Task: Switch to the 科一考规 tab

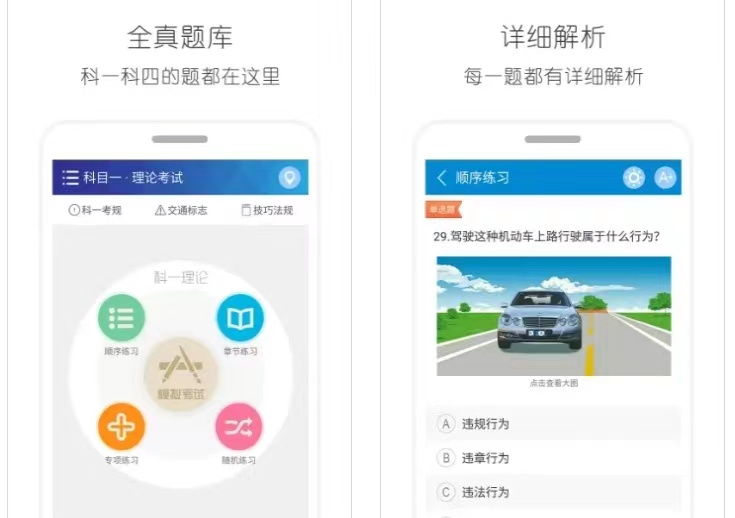Action: click(95, 210)
